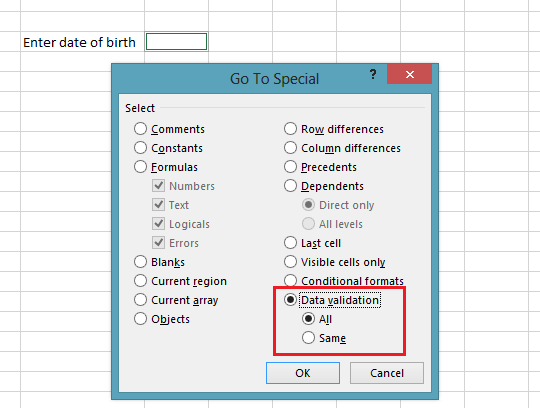Click the date of birth input cell
The image size is (540, 408).
tap(176, 42)
